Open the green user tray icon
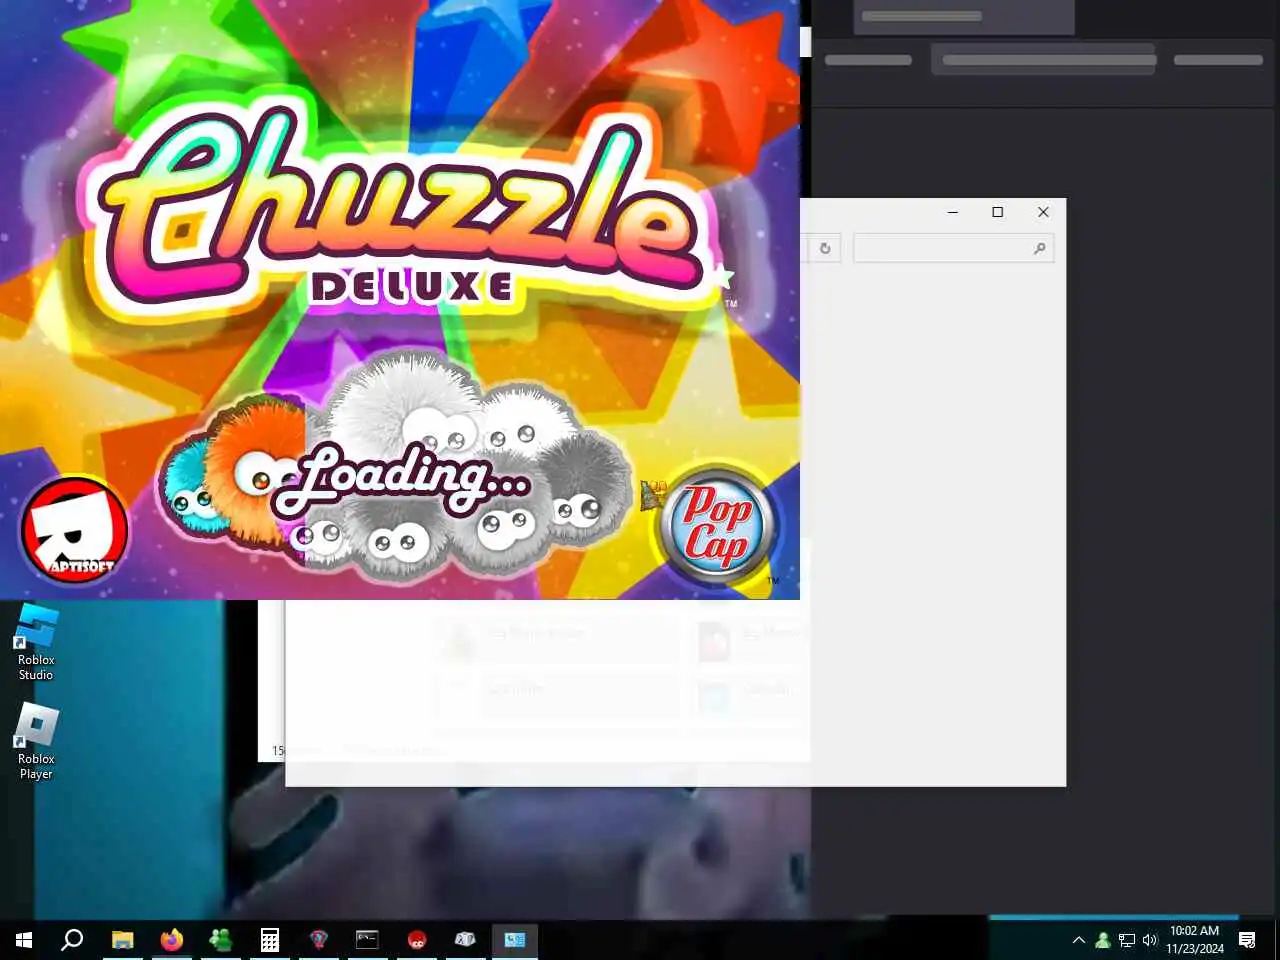 pos(1102,940)
